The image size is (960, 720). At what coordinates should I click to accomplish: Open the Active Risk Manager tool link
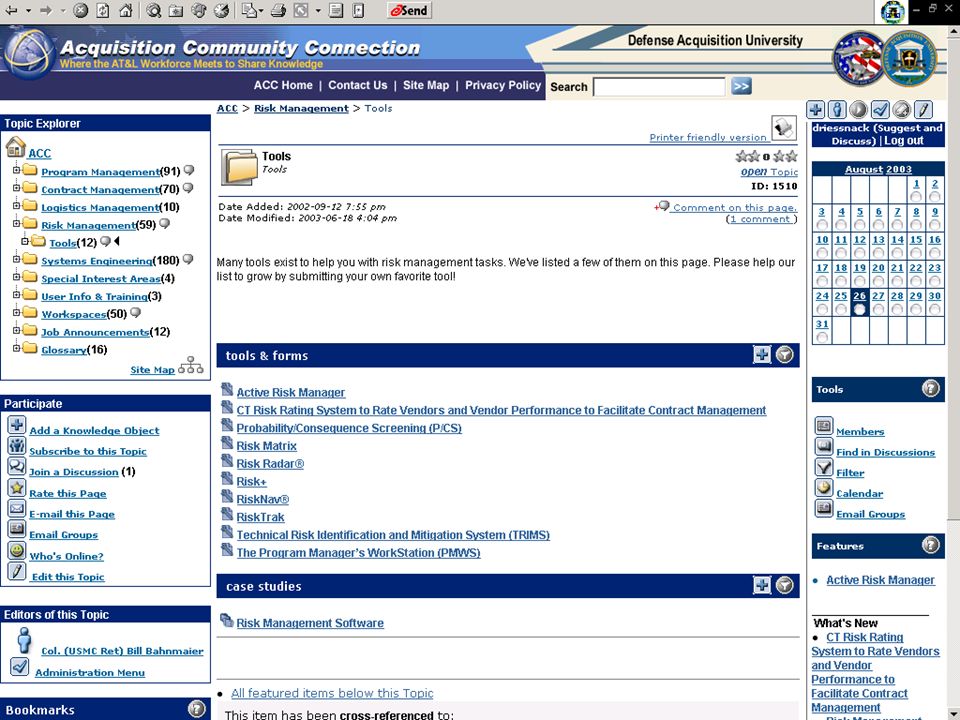(291, 392)
